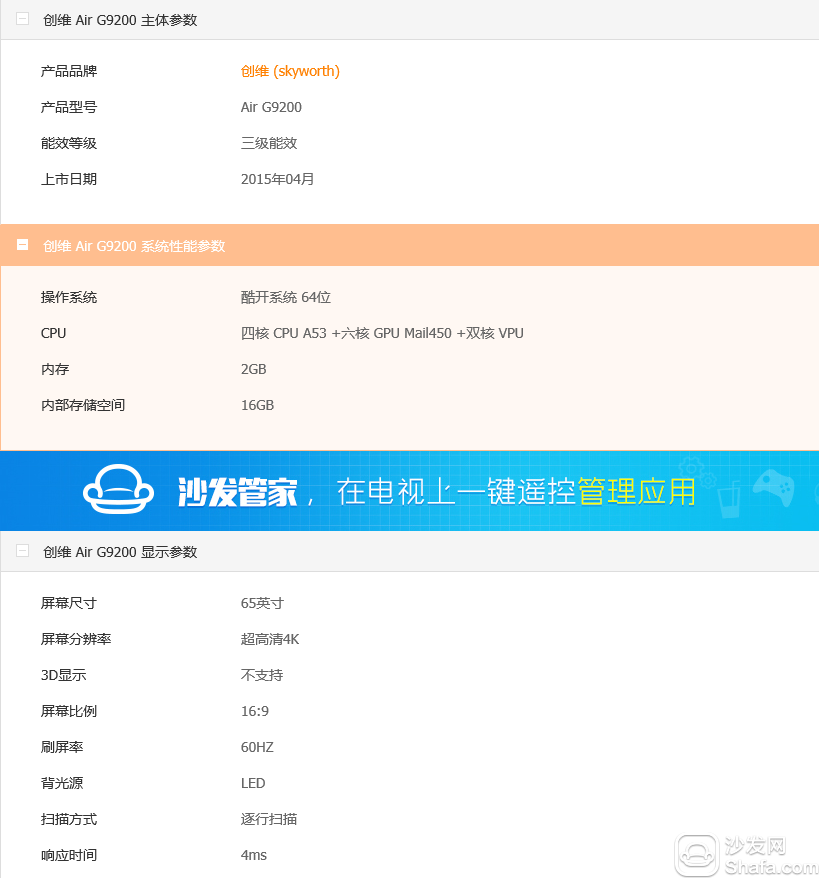Select the 屏幕比例 label
The image size is (819, 878).
(x=69, y=711)
